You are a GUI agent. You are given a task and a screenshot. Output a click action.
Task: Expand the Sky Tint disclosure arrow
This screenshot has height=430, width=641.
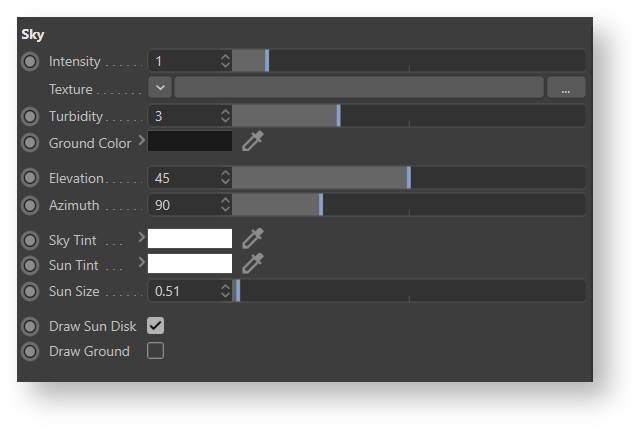coord(141,238)
